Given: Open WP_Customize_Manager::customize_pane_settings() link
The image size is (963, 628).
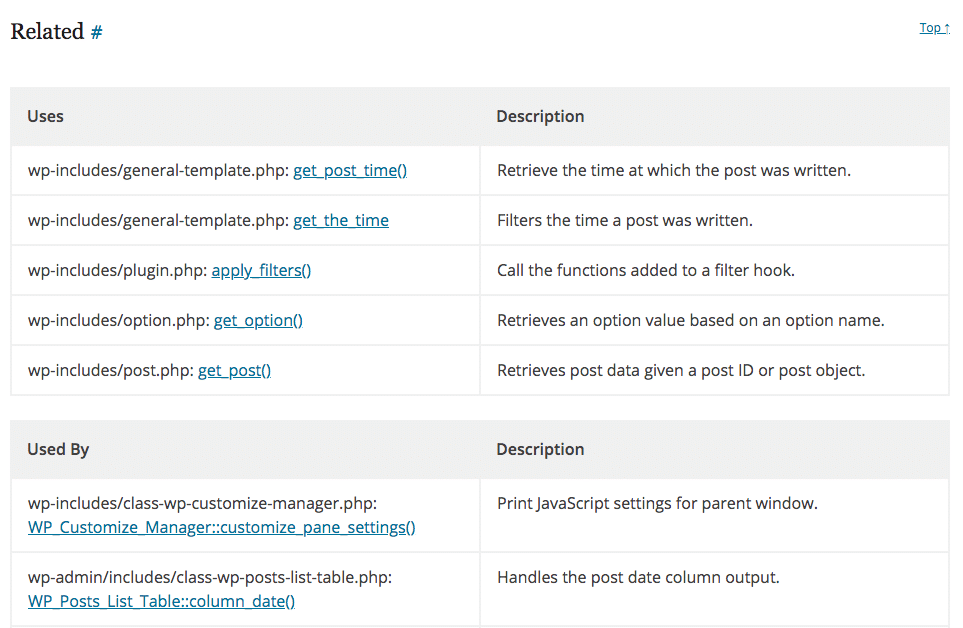Looking at the screenshot, I should click(222, 527).
